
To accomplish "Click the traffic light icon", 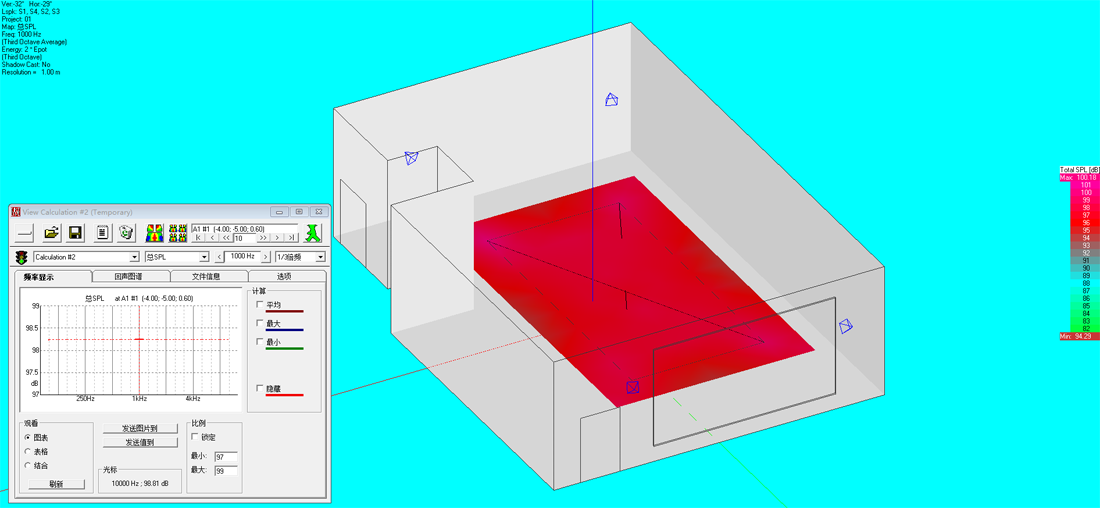I will tap(21, 257).
